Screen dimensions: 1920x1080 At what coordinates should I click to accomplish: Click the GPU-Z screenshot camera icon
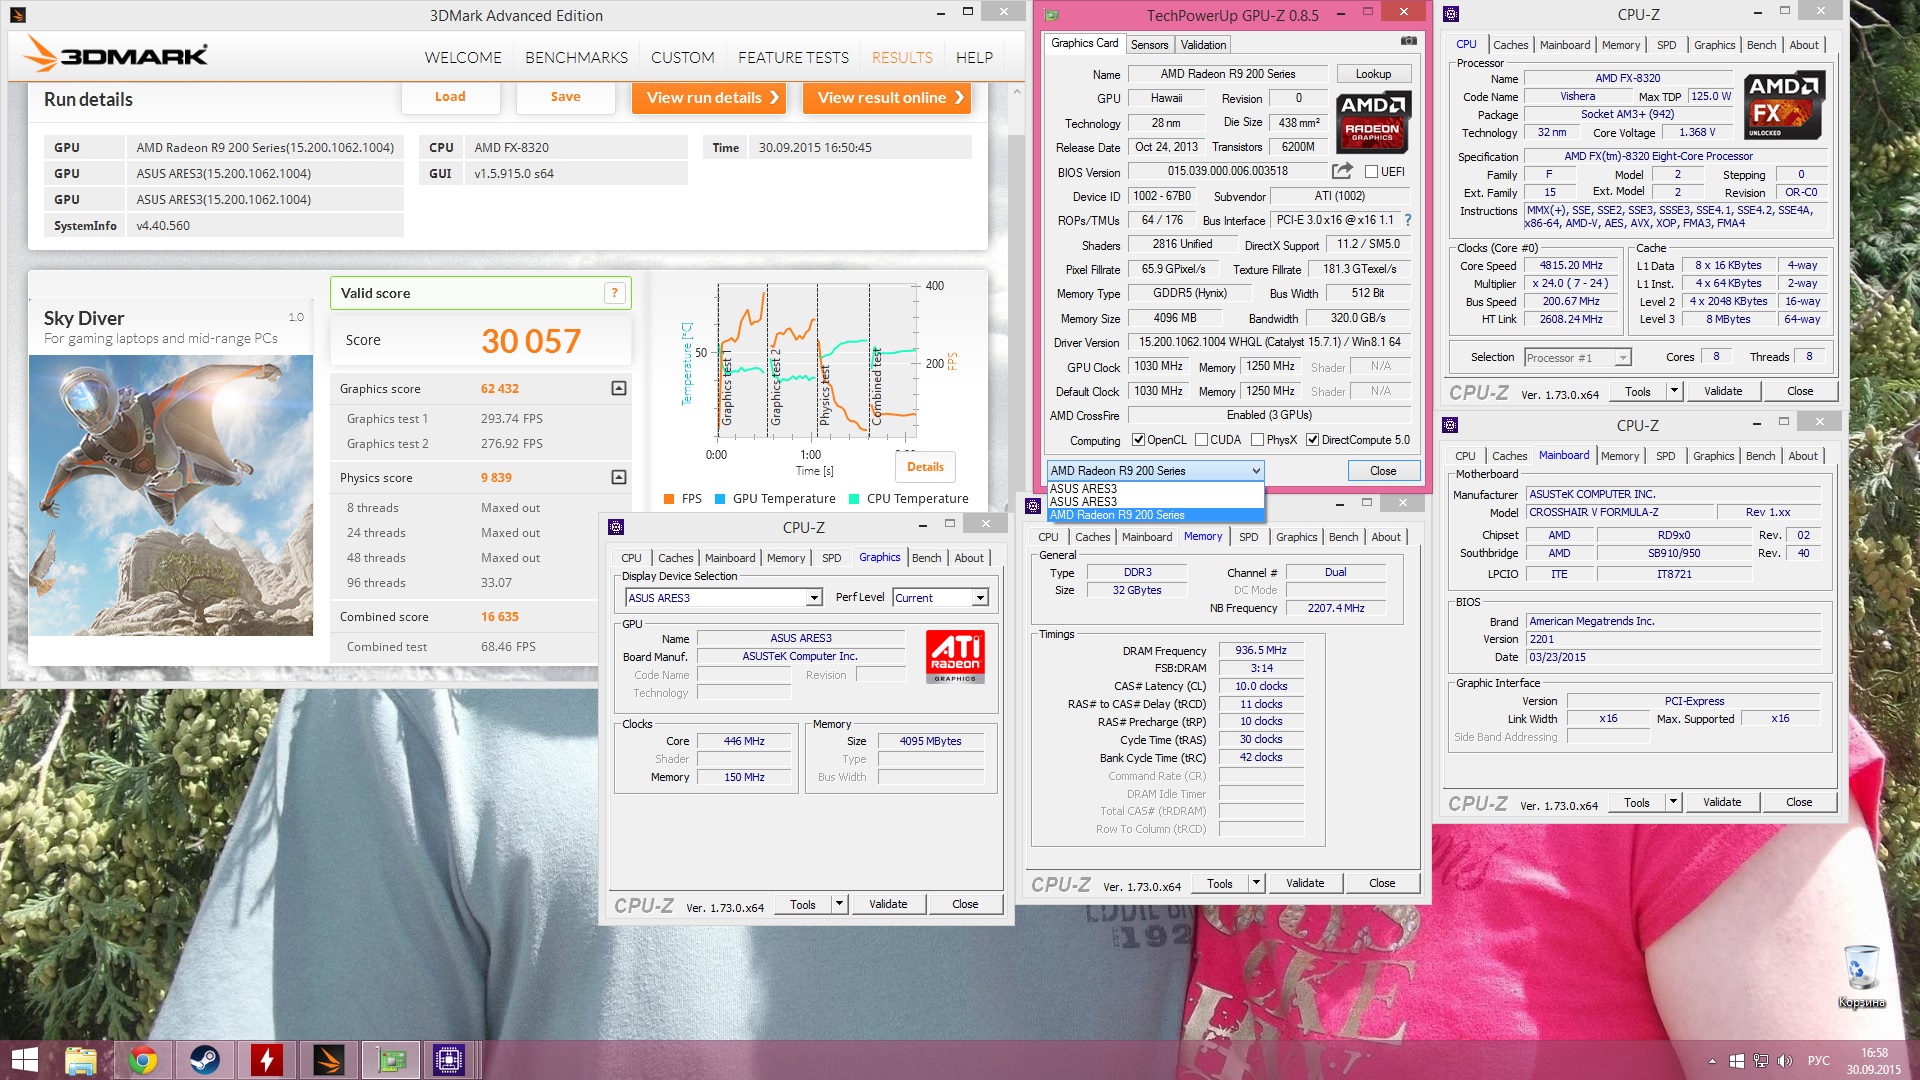point(1408,41)
